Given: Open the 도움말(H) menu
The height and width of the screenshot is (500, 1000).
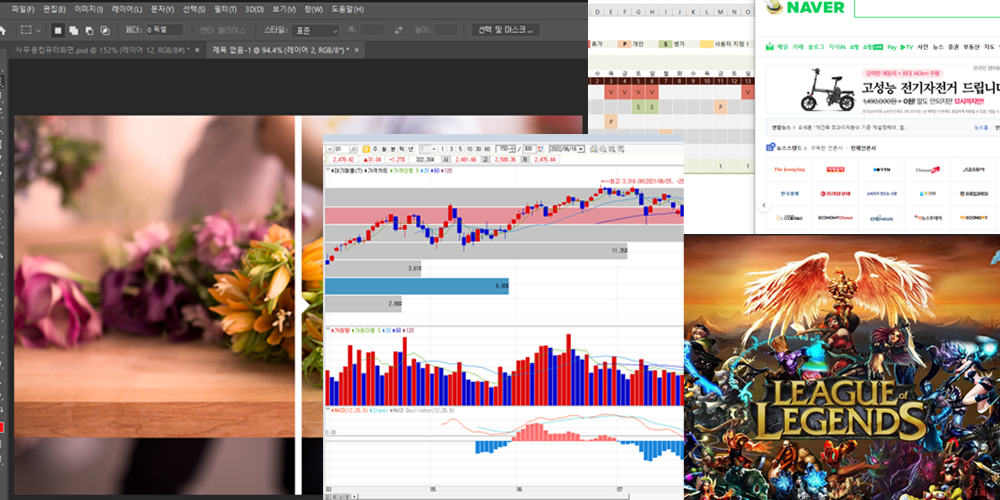Looking at the screenshot, I should point(348,10).
